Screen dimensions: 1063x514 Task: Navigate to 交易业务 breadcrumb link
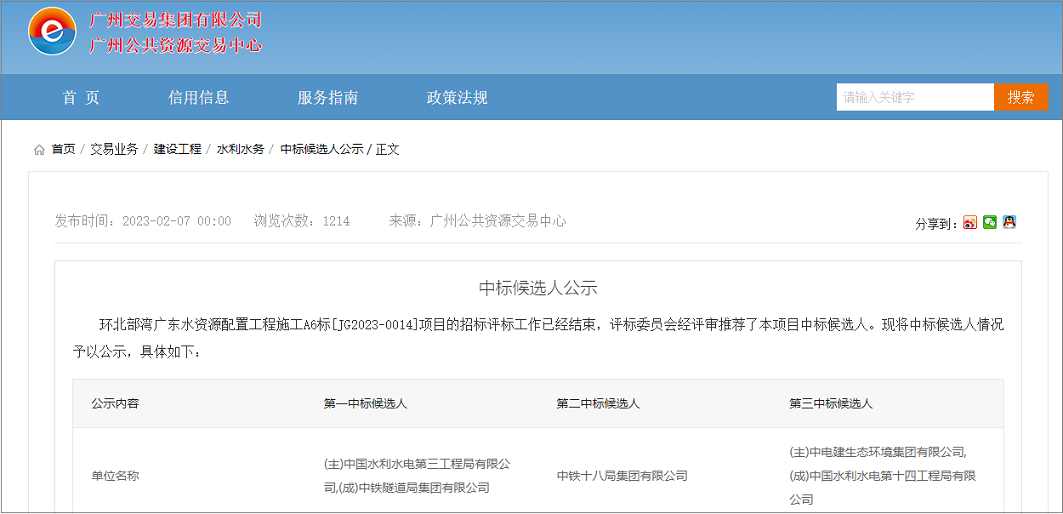point(114,149)
